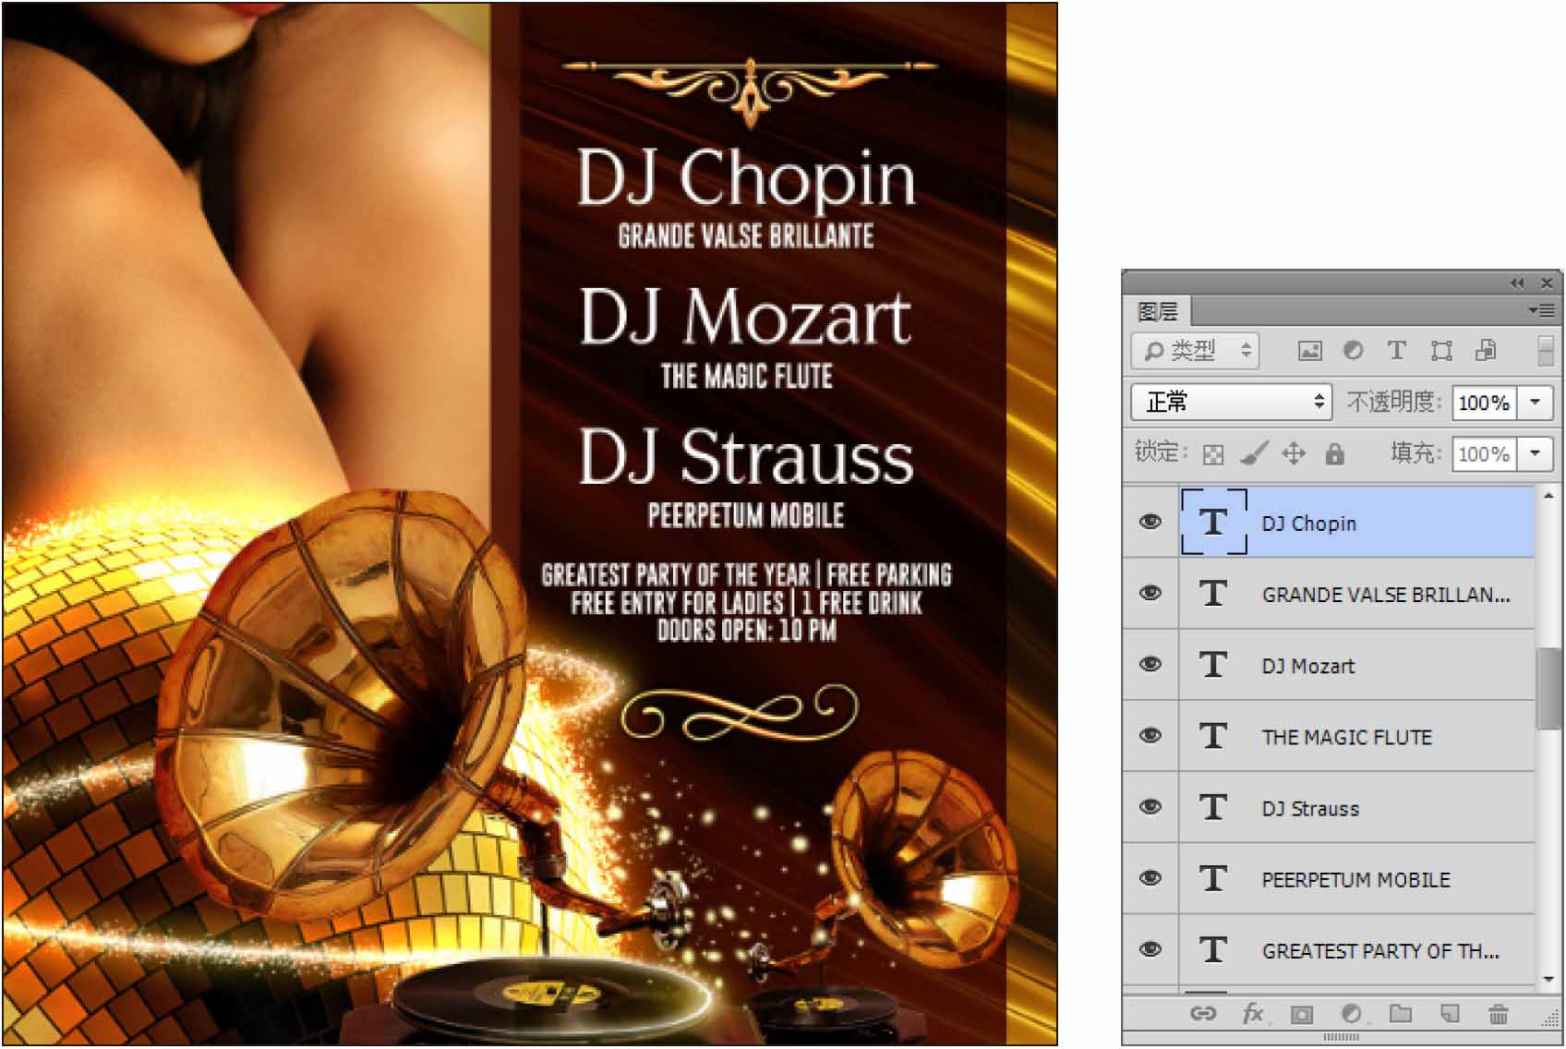Click the layers list scrollbar thumb
This screenshot has width=1566, height=1049.
[x=1548, y=688]
